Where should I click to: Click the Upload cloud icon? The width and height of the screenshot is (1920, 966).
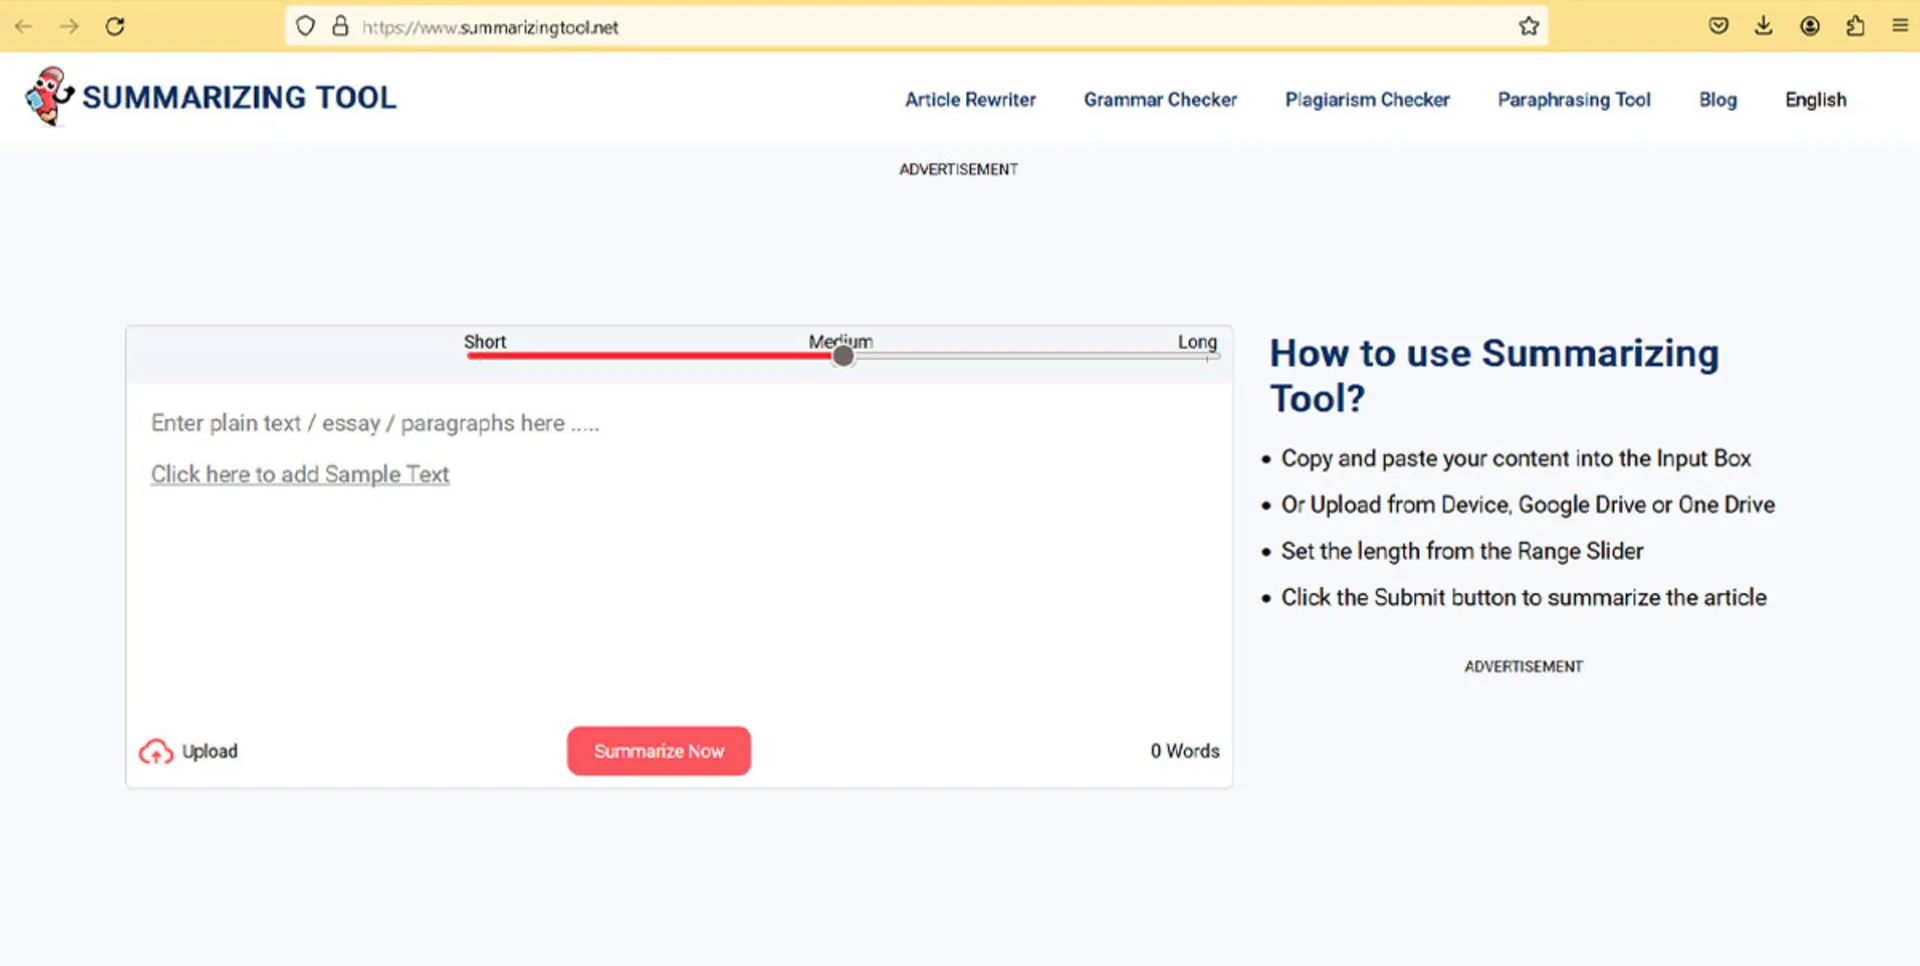point(156,751)
